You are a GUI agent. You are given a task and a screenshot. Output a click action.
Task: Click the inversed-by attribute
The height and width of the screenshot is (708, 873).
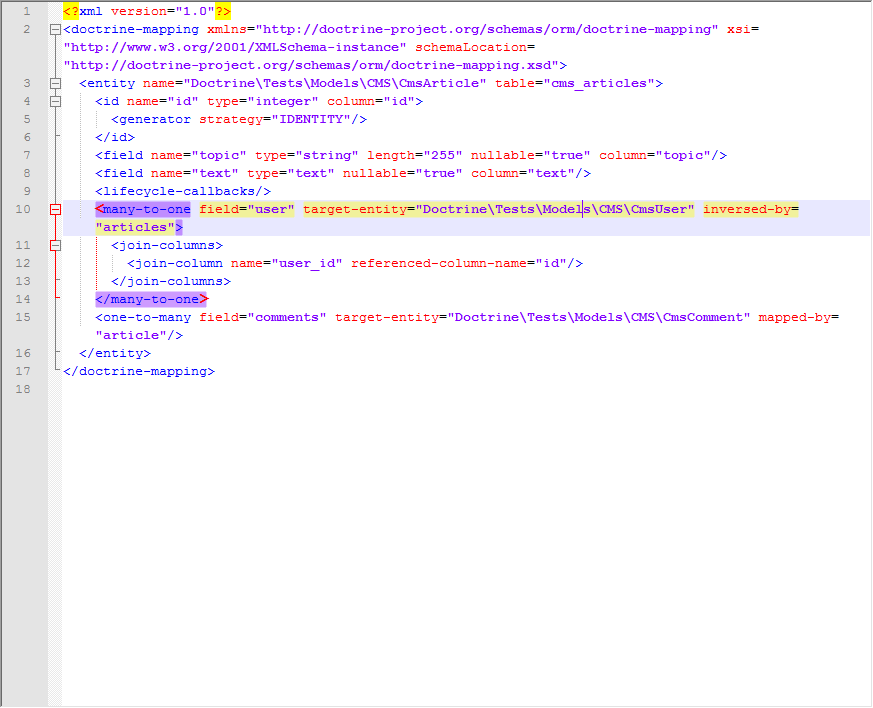coord(747,209)
